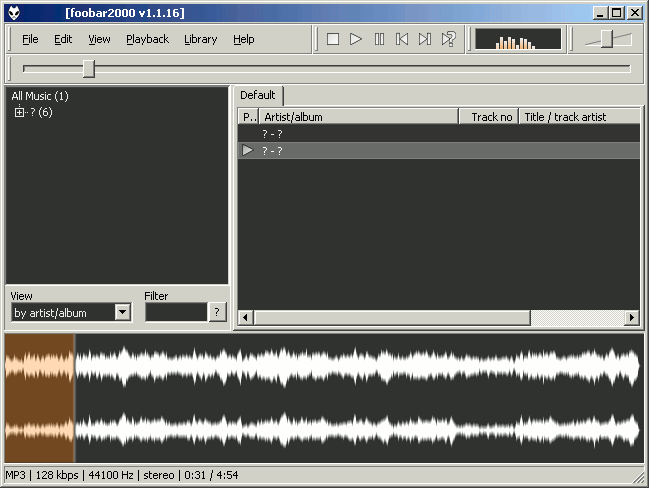Click the seekbar slider thumb

click(x=89, y=68)
